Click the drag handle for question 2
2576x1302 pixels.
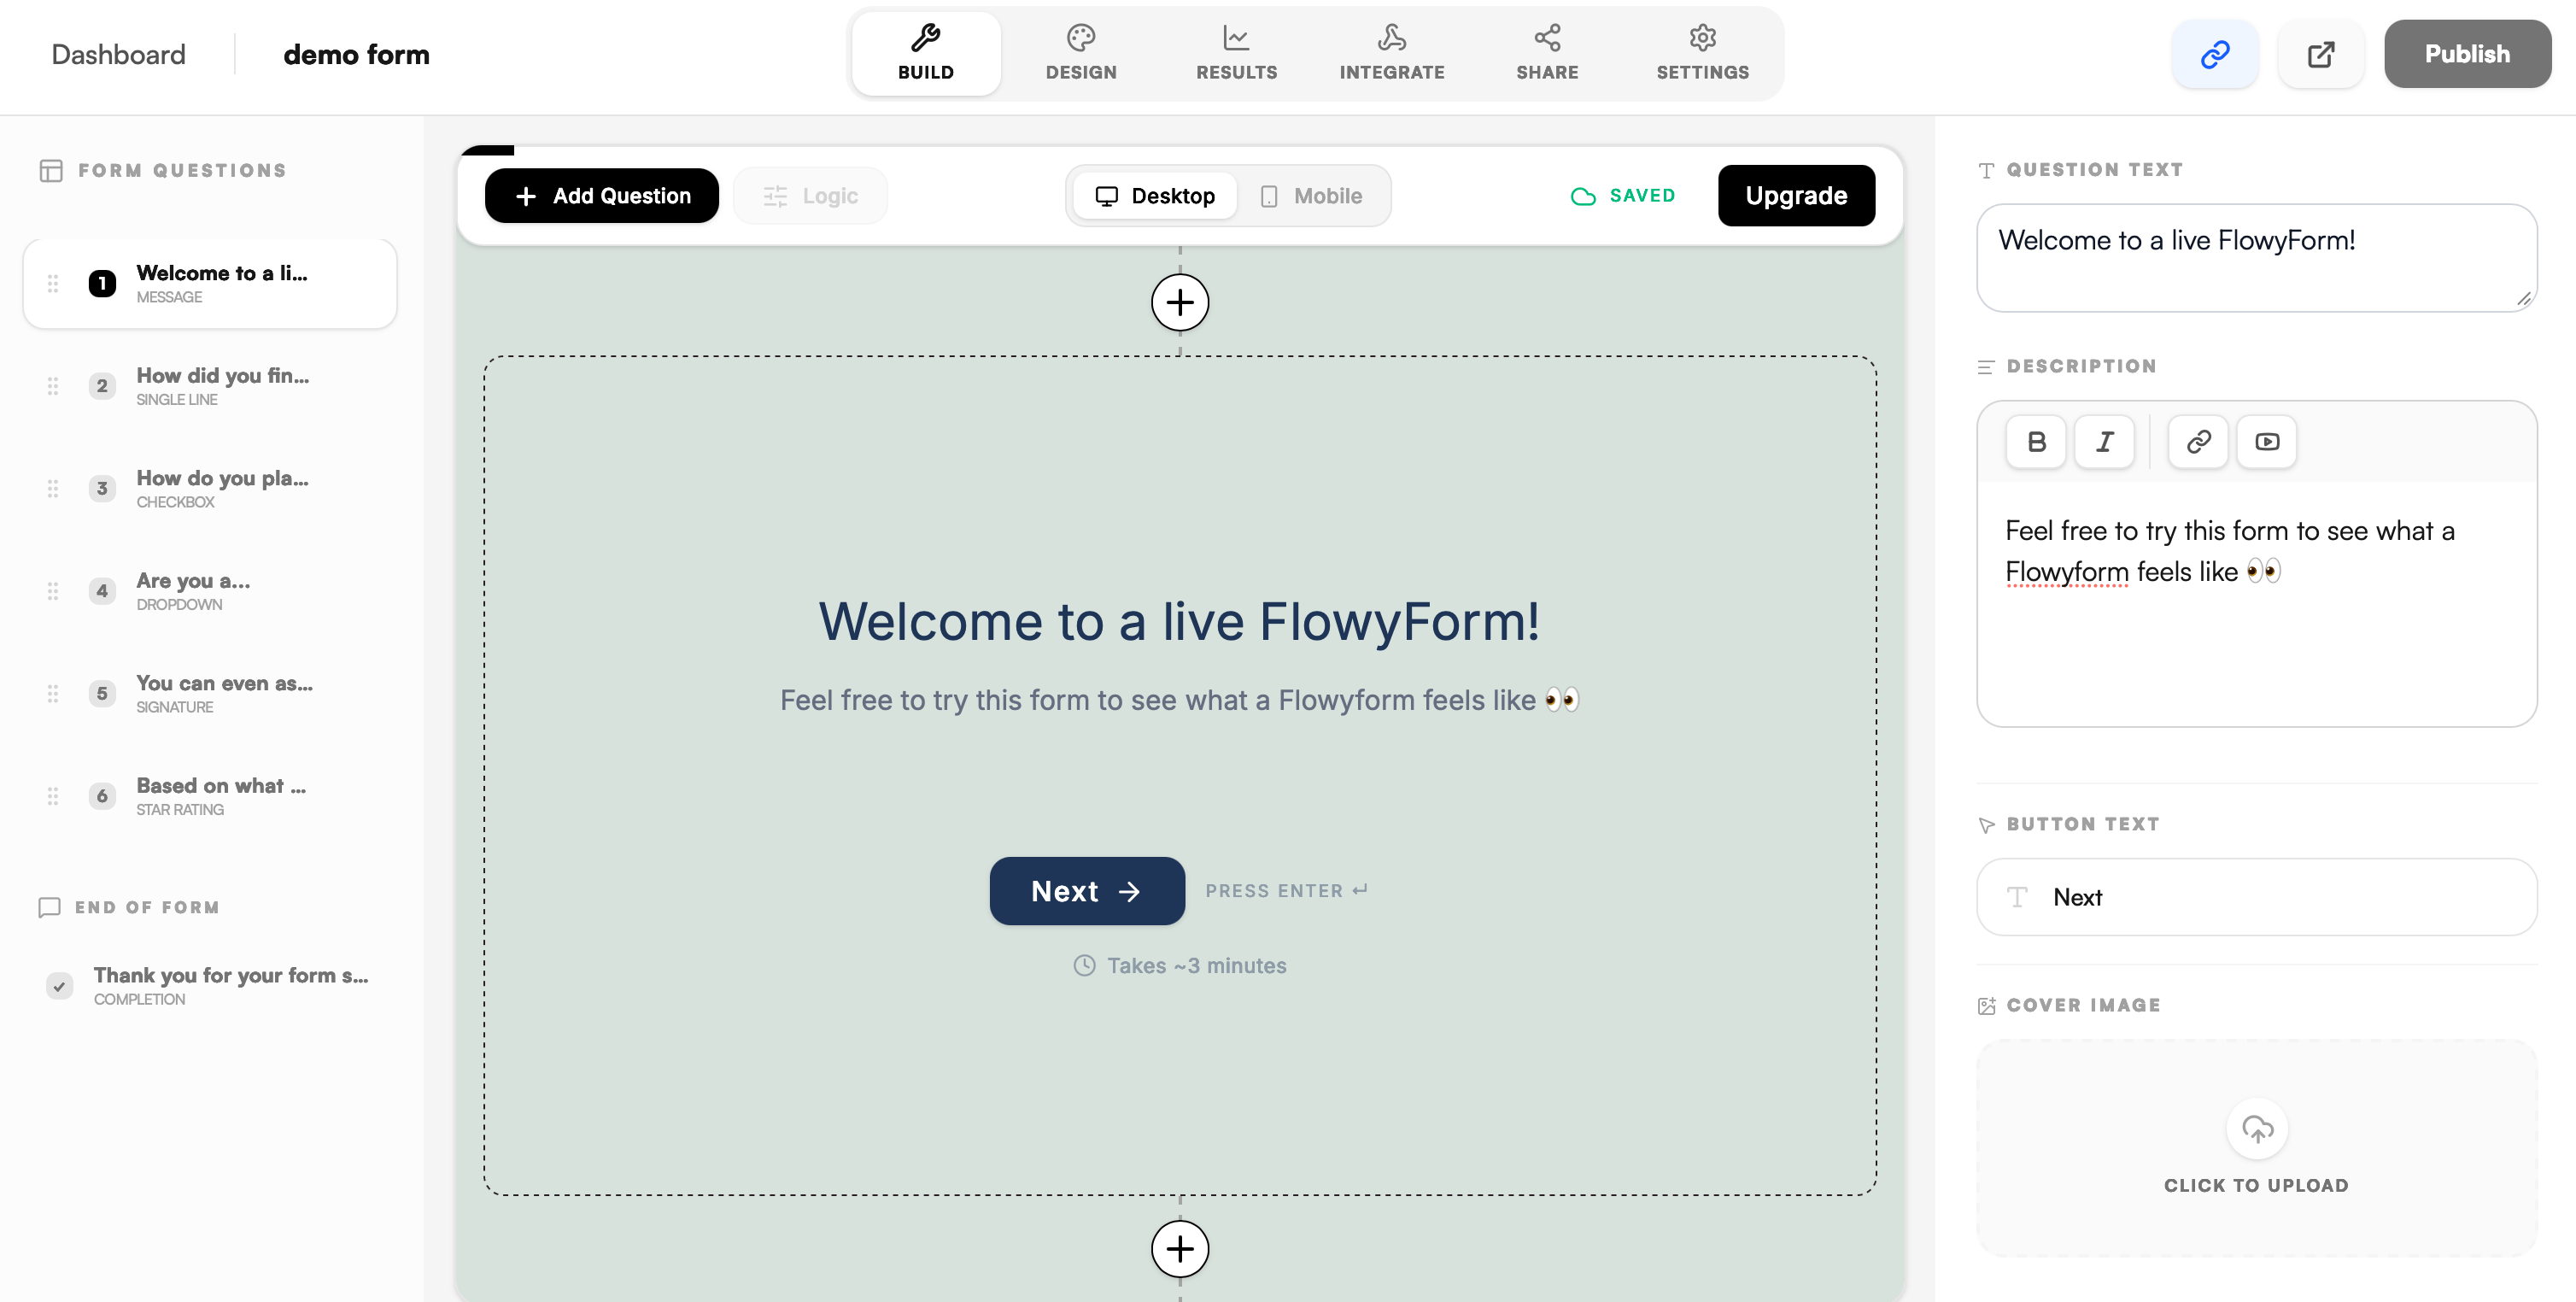[x=53, y=386]
